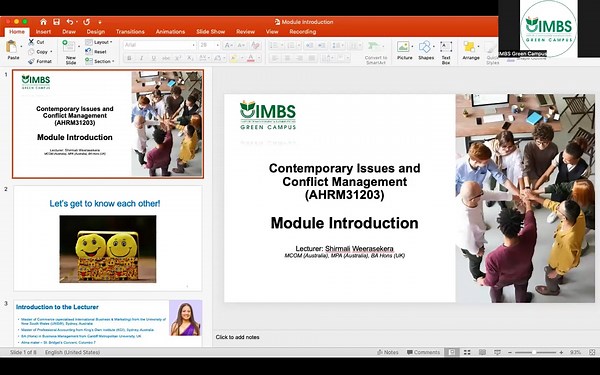The height and width of the screenshot is (375, 600).
Task: Click the Save icon in title bar
Action: point(56,22)
